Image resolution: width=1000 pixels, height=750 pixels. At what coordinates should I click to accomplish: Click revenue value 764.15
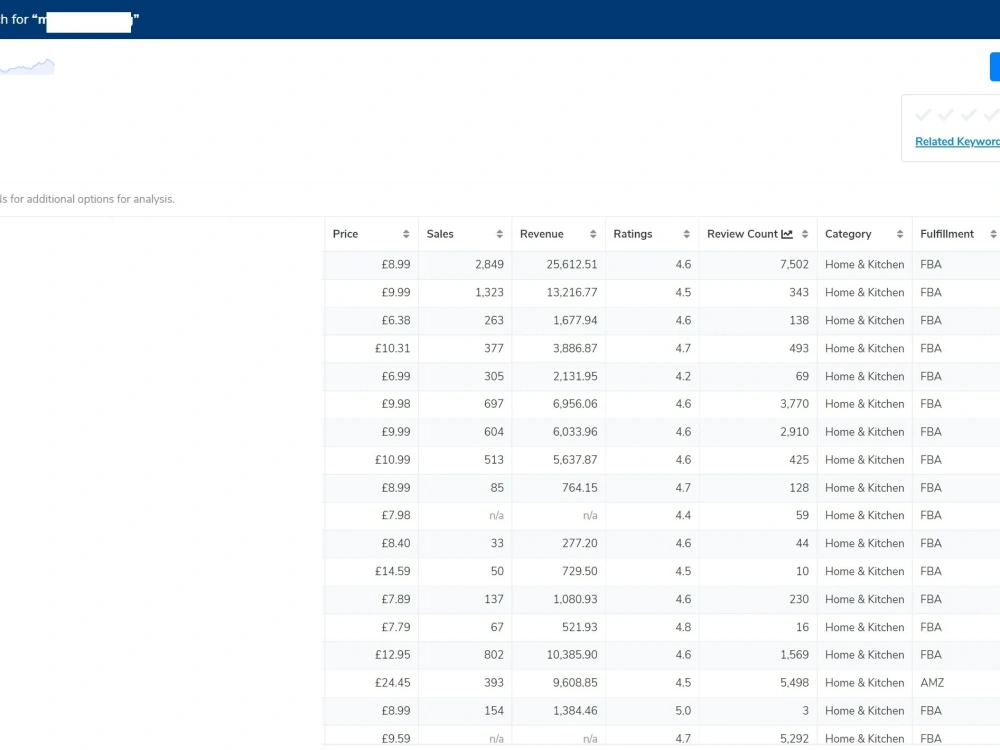[579, 488]
